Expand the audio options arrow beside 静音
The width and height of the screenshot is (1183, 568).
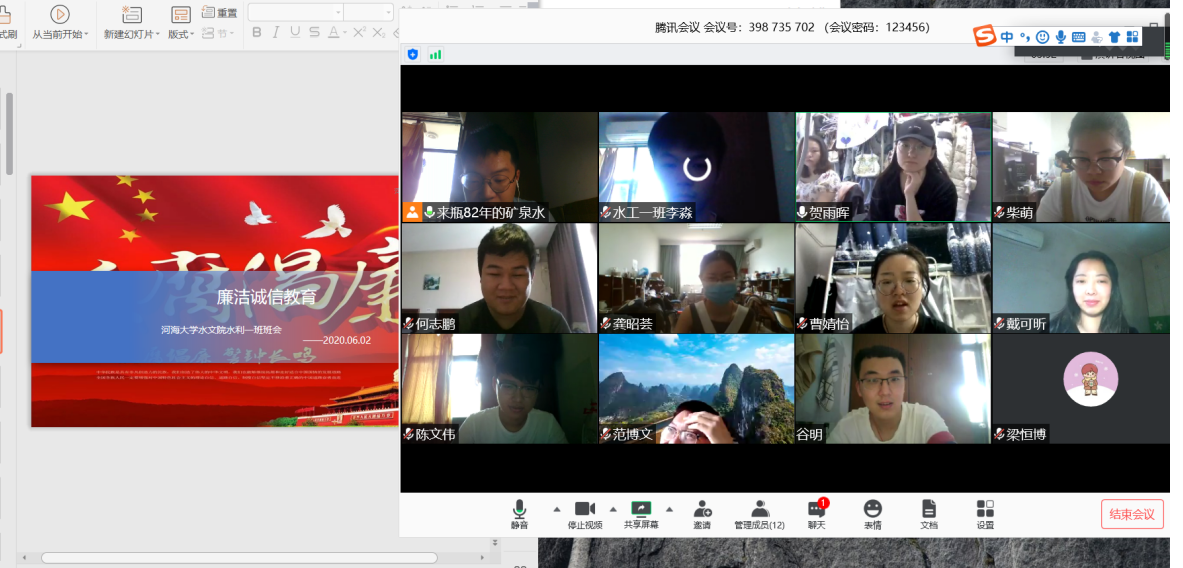point(557,508)
